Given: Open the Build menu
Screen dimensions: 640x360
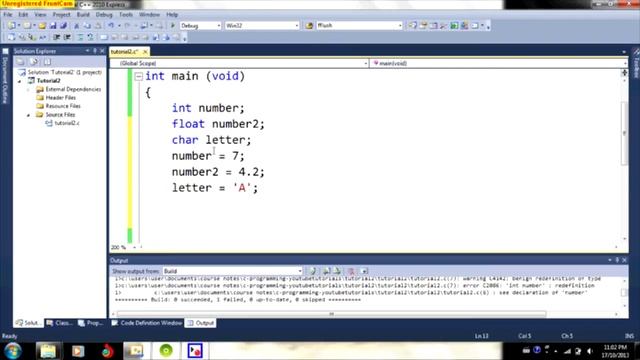Looking at the screenshot, I should tap(83, 14).
